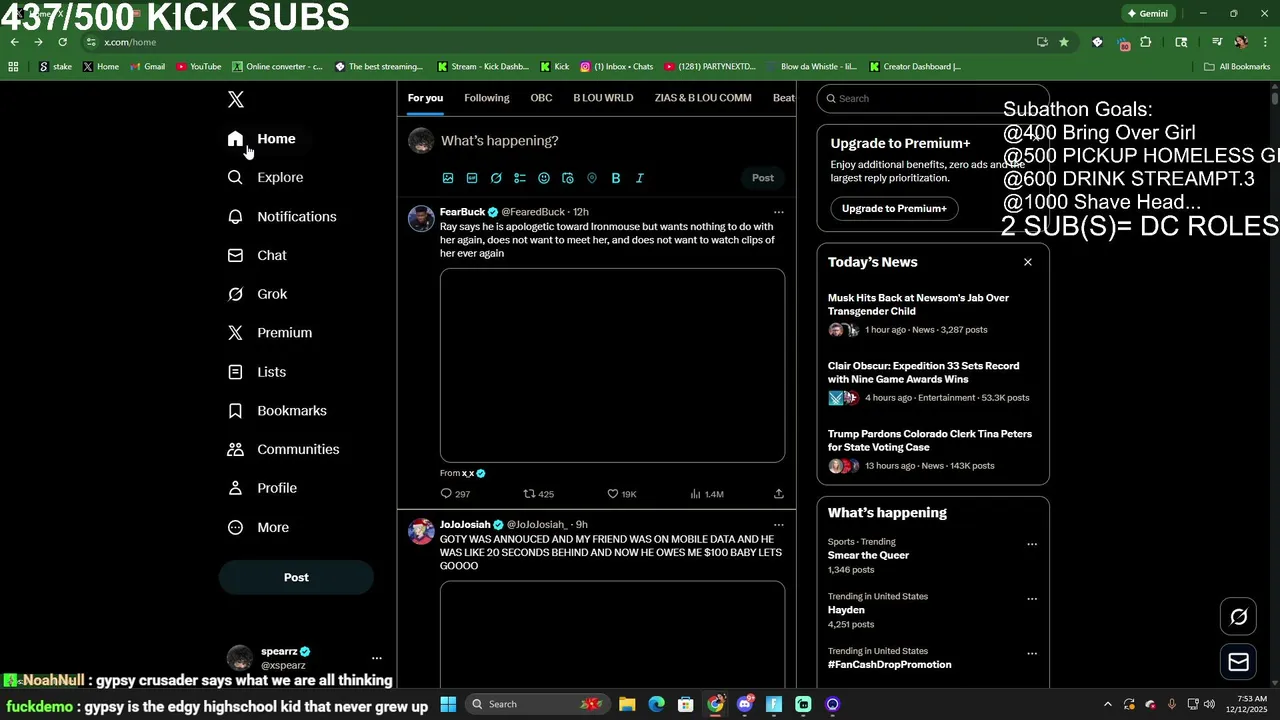
Task: Open Communities in the sidebar
Action: coord(283,449)
